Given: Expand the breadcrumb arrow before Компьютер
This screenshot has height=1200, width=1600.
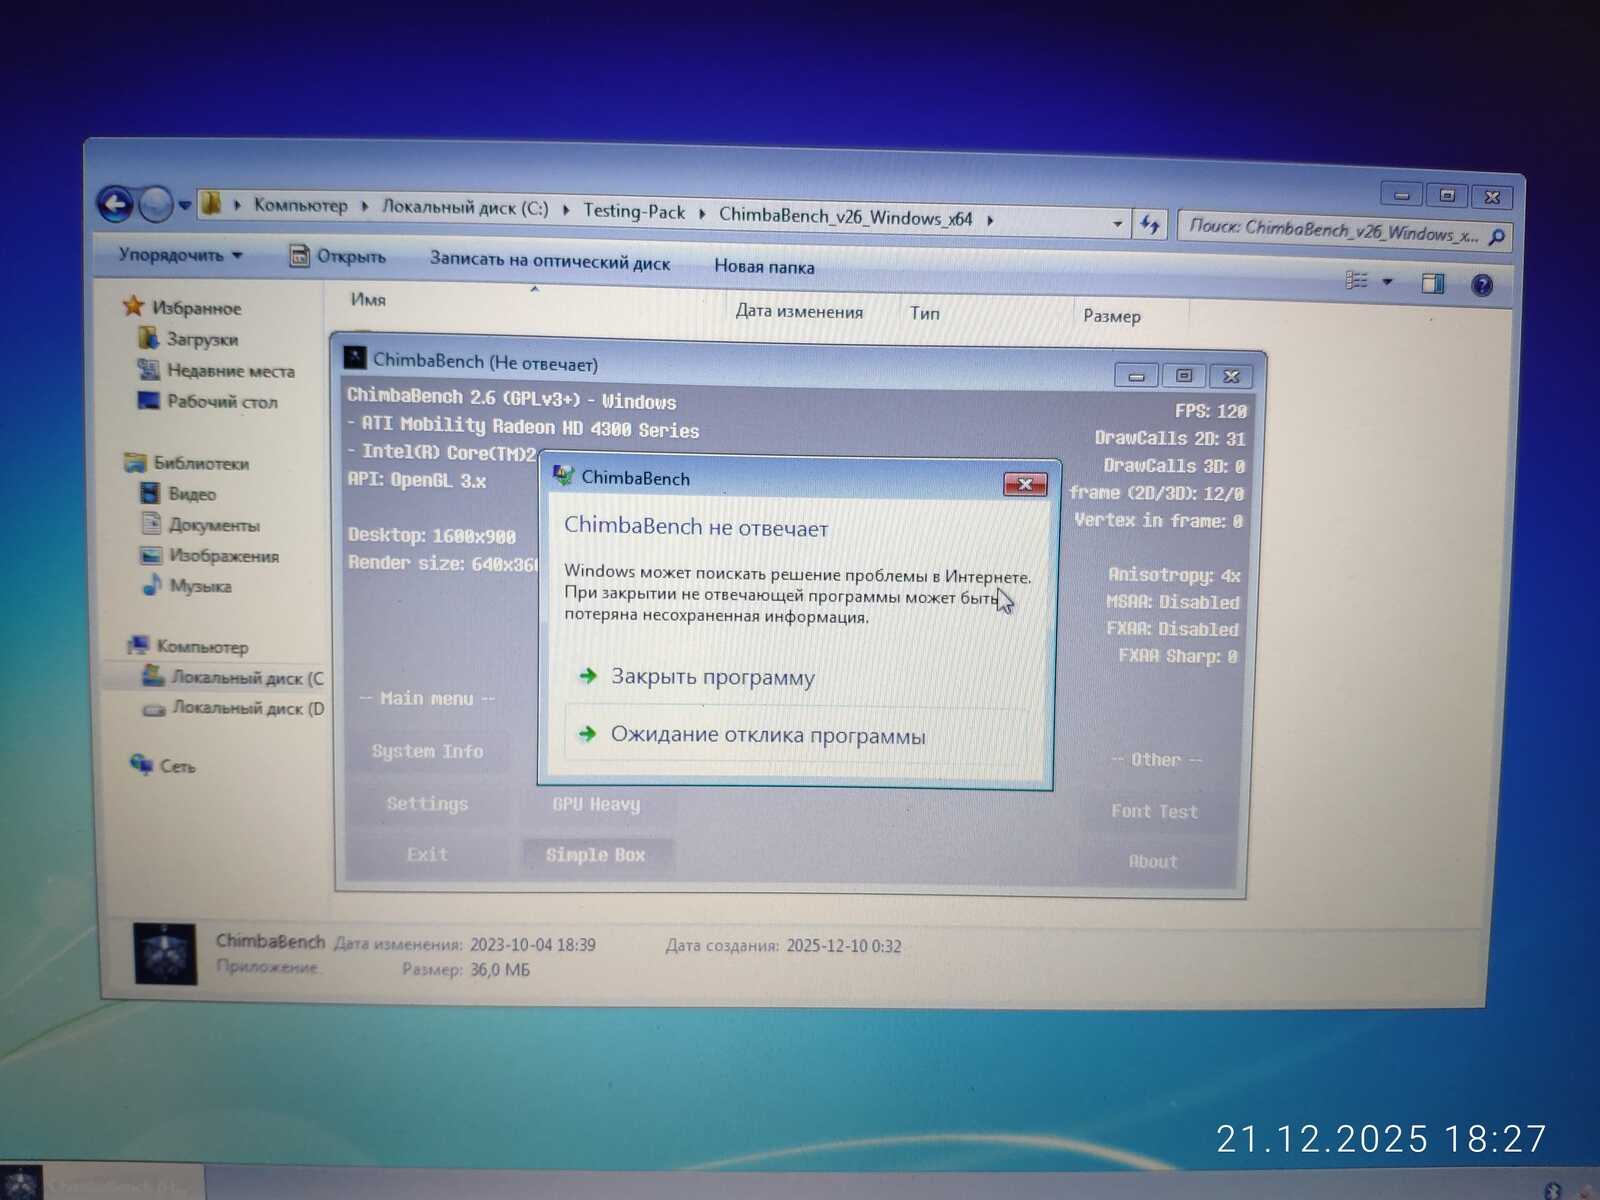Looking at the screenshot, I should click(238, 205).
